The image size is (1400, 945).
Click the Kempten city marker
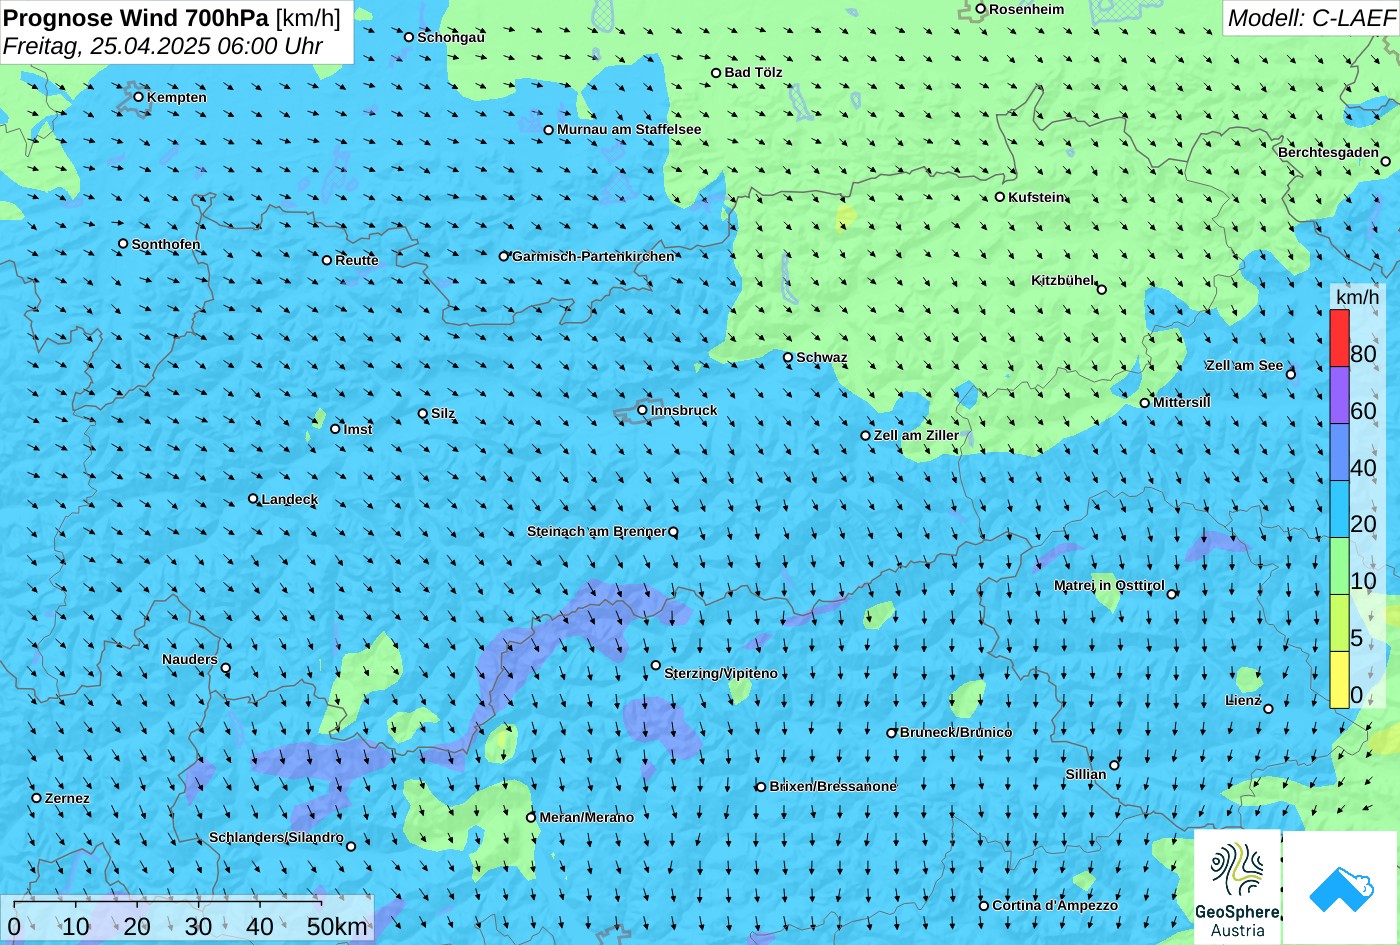(x=139, y=97)
